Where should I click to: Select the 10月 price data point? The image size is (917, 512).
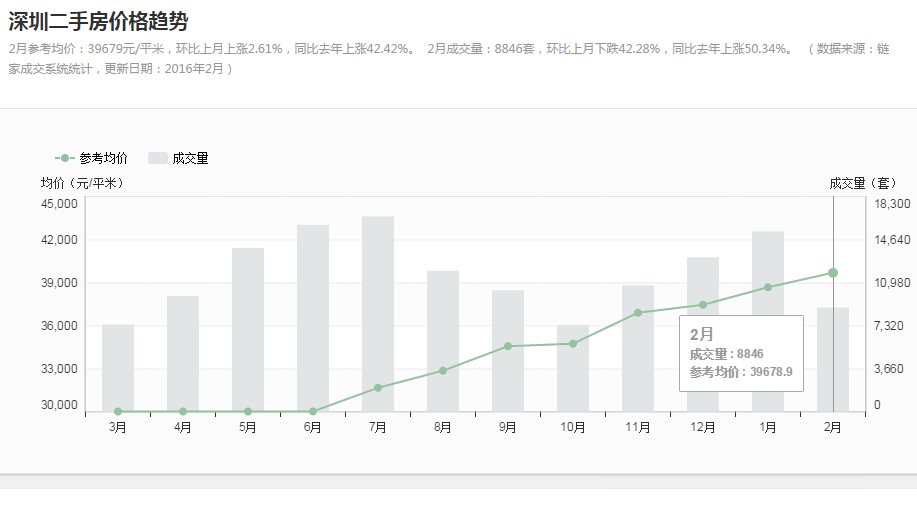click(573, 344)
